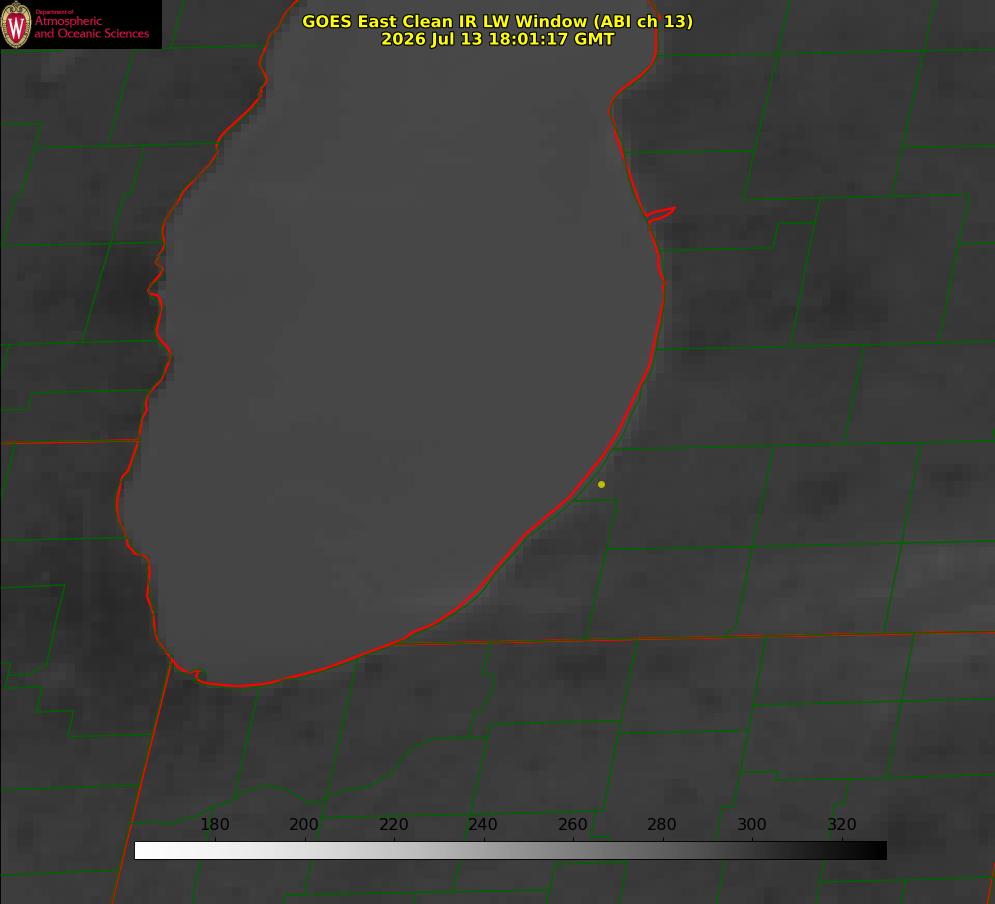
Task: Click the 220 colorbar tick label
Action: [x=393, y=824]
